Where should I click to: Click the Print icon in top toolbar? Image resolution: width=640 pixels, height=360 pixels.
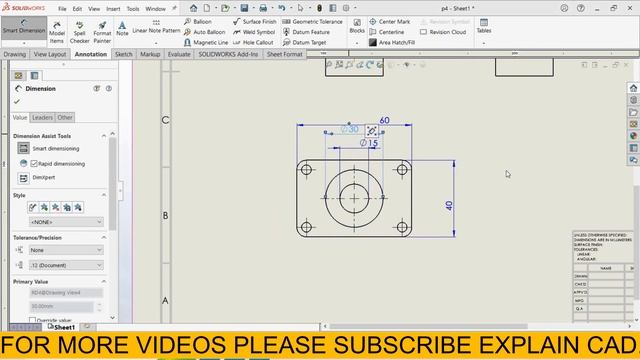263,8
